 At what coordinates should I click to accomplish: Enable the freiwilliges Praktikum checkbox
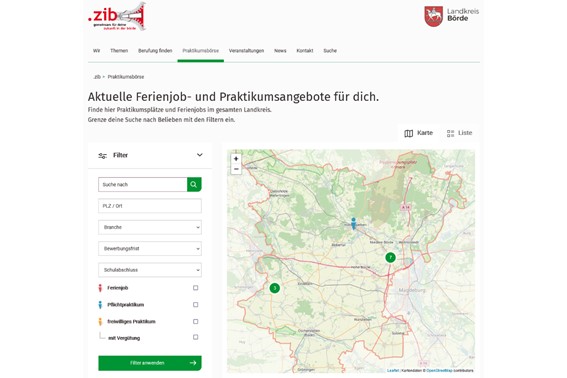(x=196, y=321)
